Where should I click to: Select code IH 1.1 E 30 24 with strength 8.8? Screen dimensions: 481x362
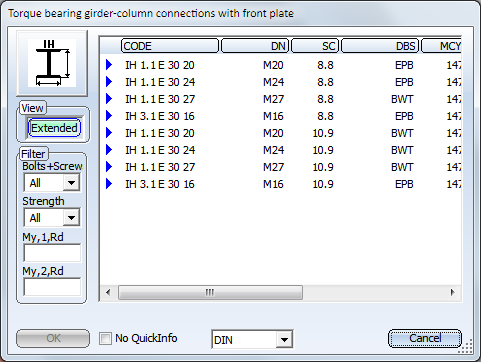coord(160,82)
